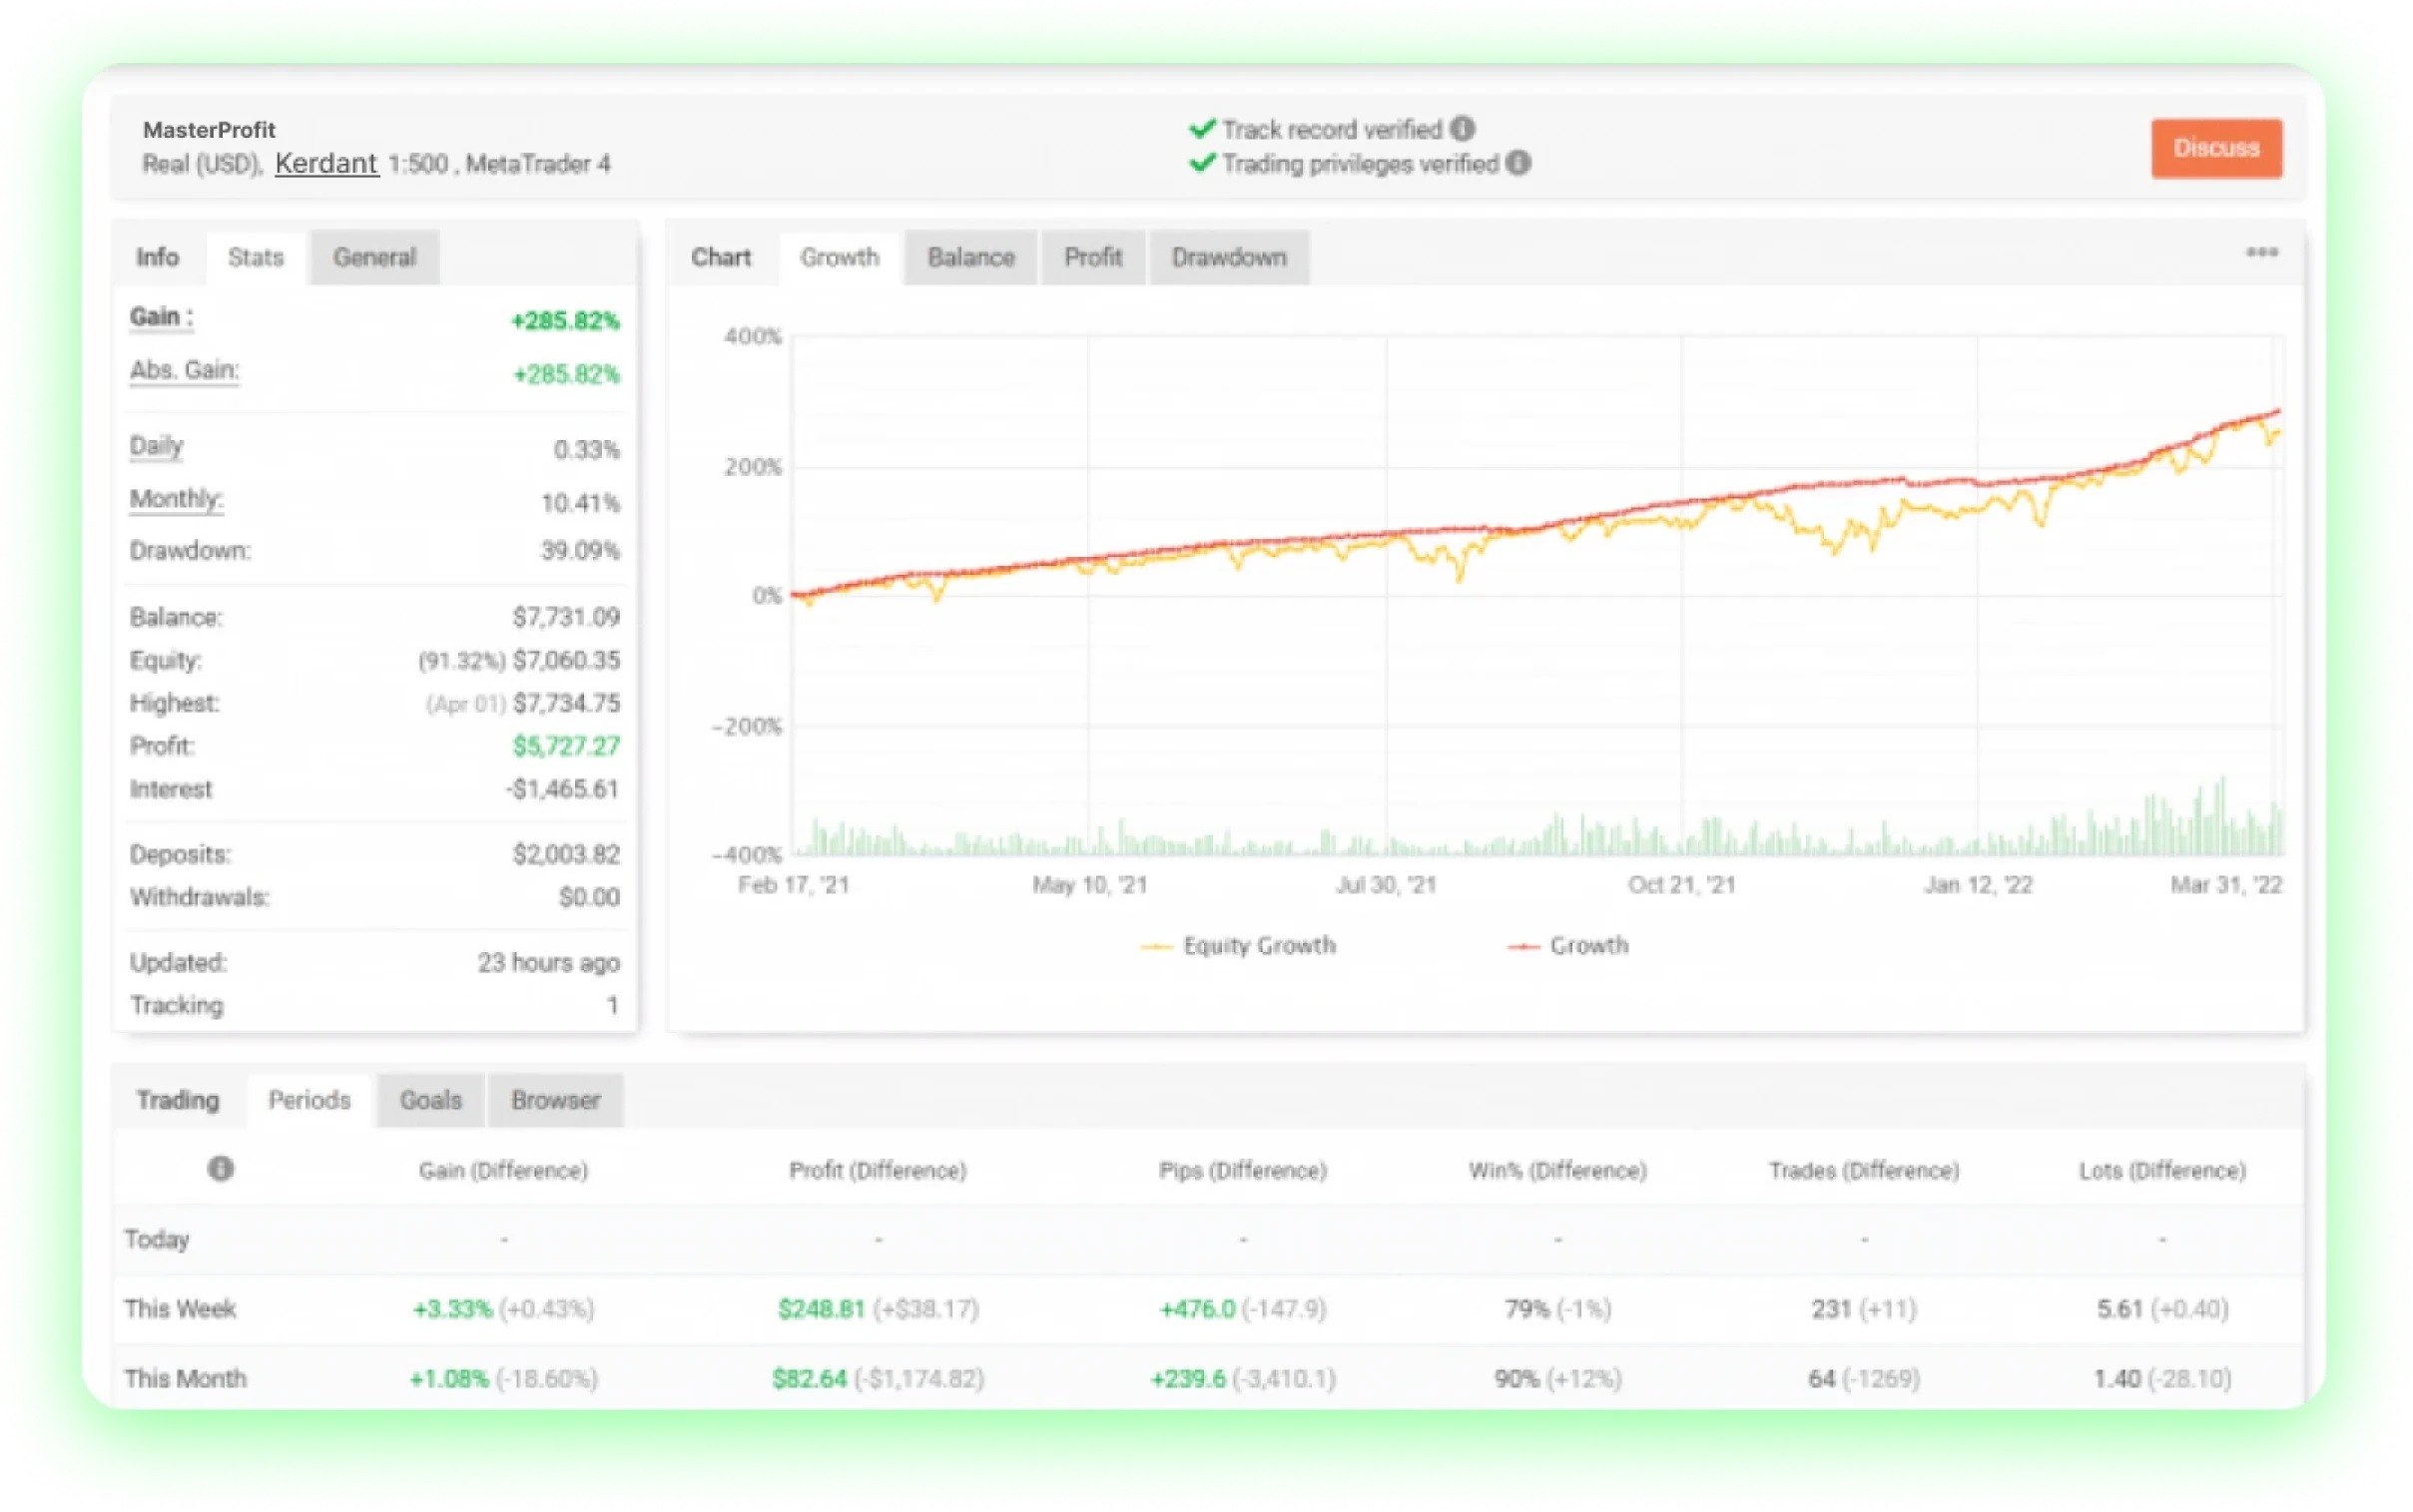Open the Profit chart tab
Viewport: 2413px width, 1512px height.
click(x=1092, y=258)
